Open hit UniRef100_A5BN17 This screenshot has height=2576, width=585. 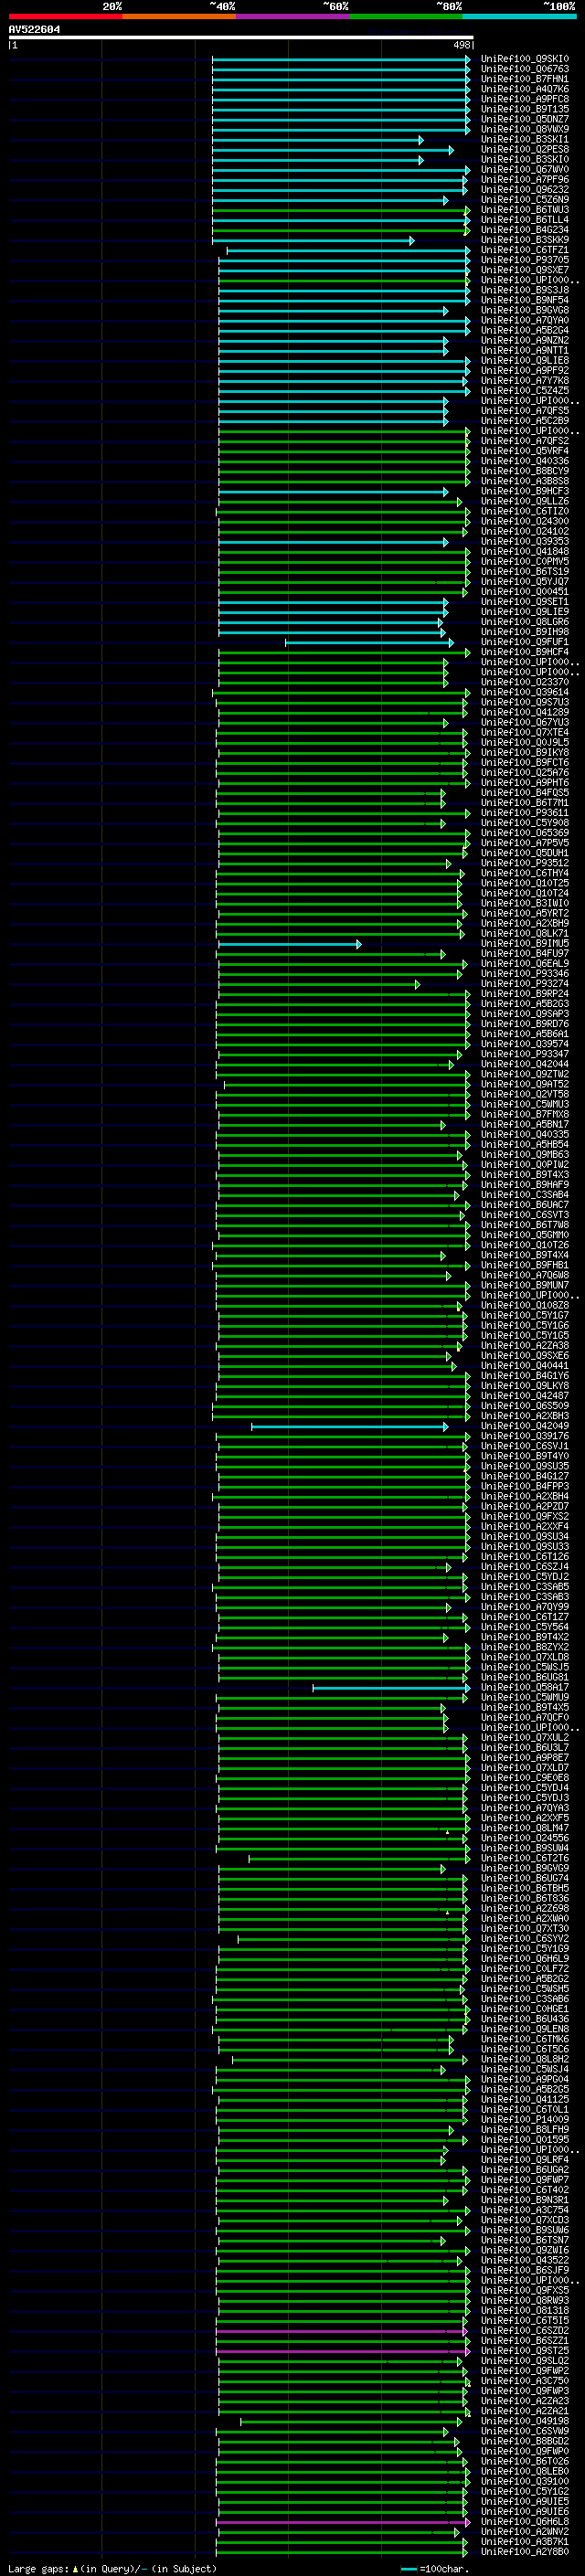(525, 1124)
